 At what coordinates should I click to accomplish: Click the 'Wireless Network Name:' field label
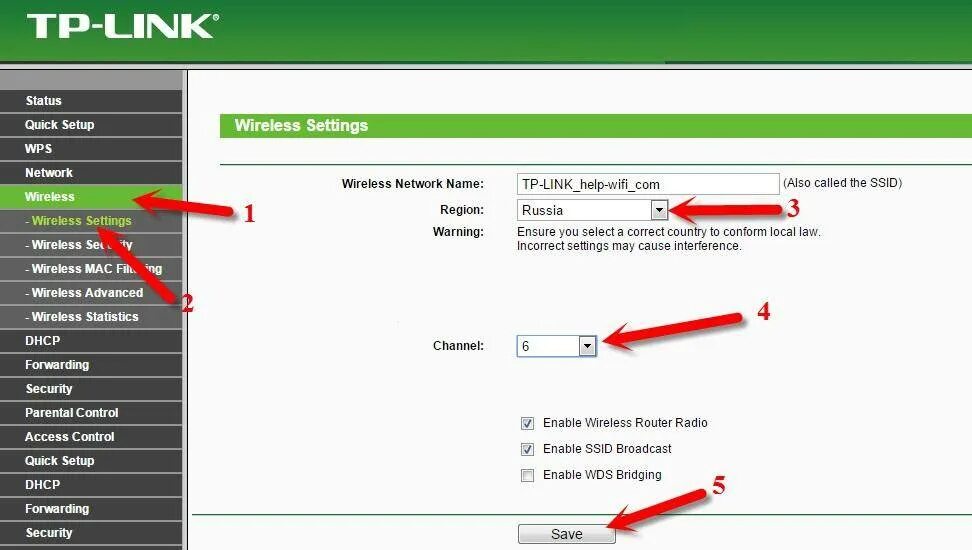413,184
